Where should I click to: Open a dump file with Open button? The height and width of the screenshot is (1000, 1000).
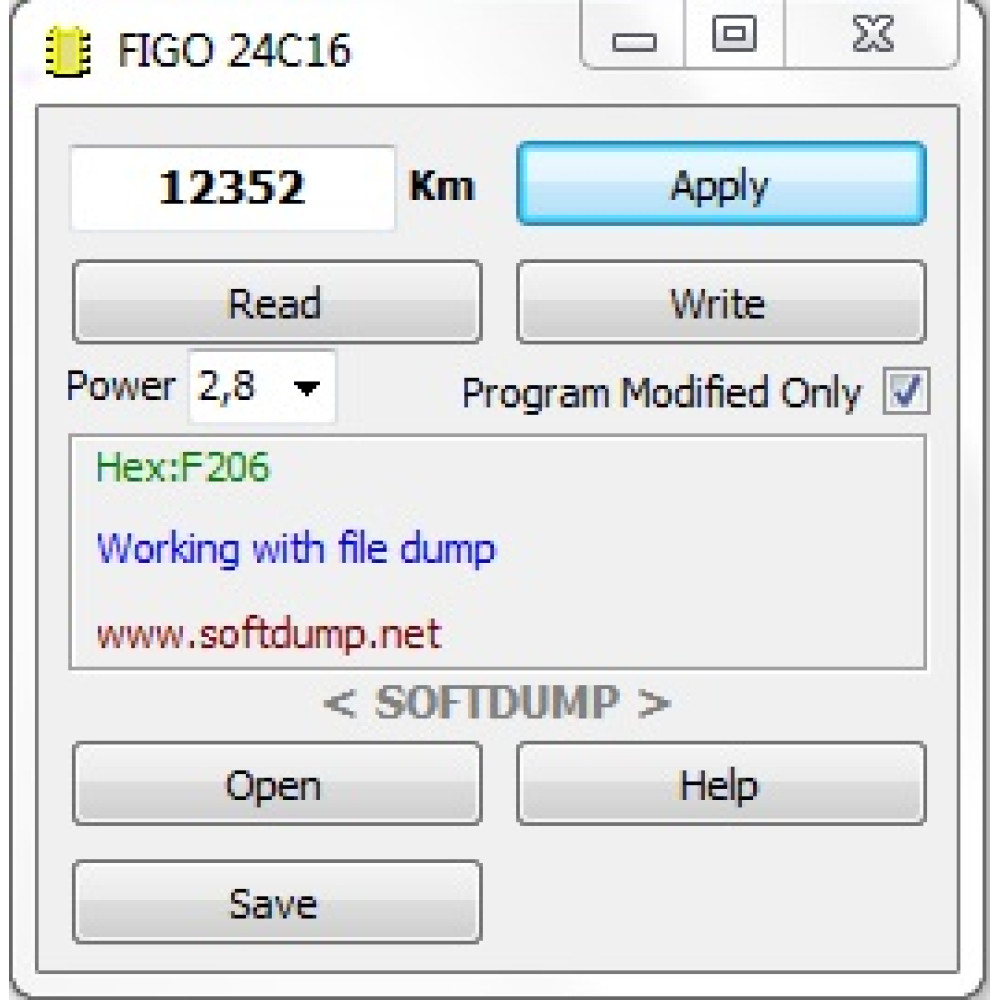click(x=277, y=784)
